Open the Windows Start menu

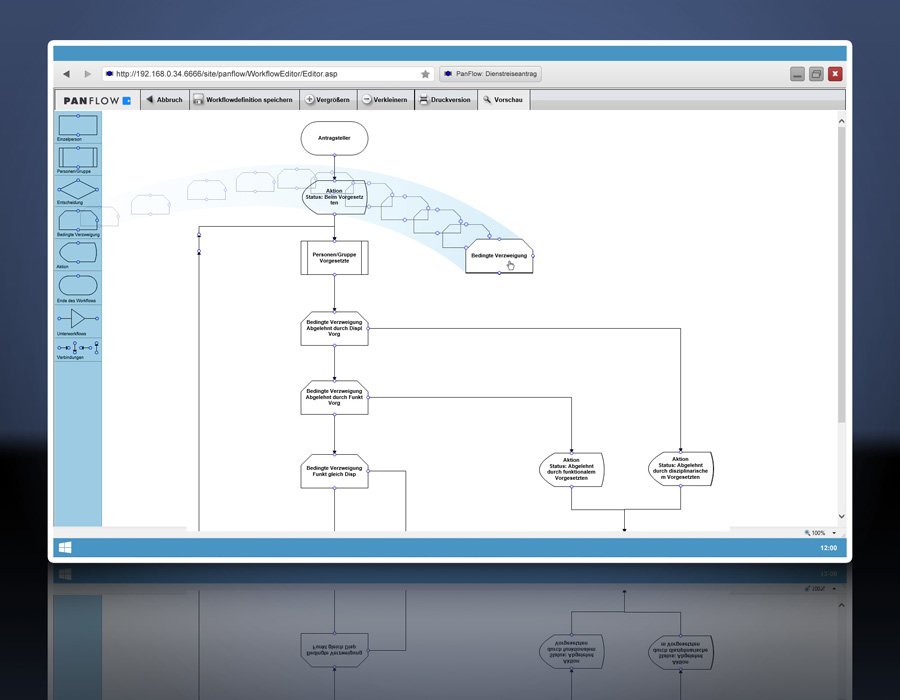[65, 547]
